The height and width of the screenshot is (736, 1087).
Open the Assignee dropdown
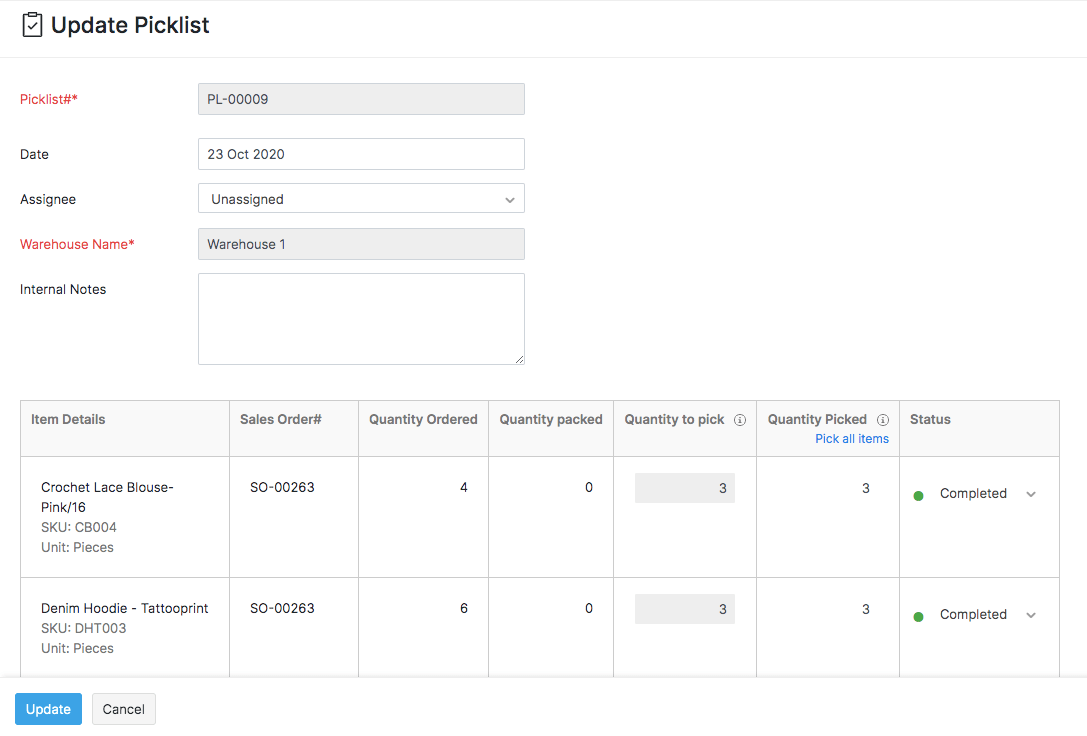coord(361,199)
